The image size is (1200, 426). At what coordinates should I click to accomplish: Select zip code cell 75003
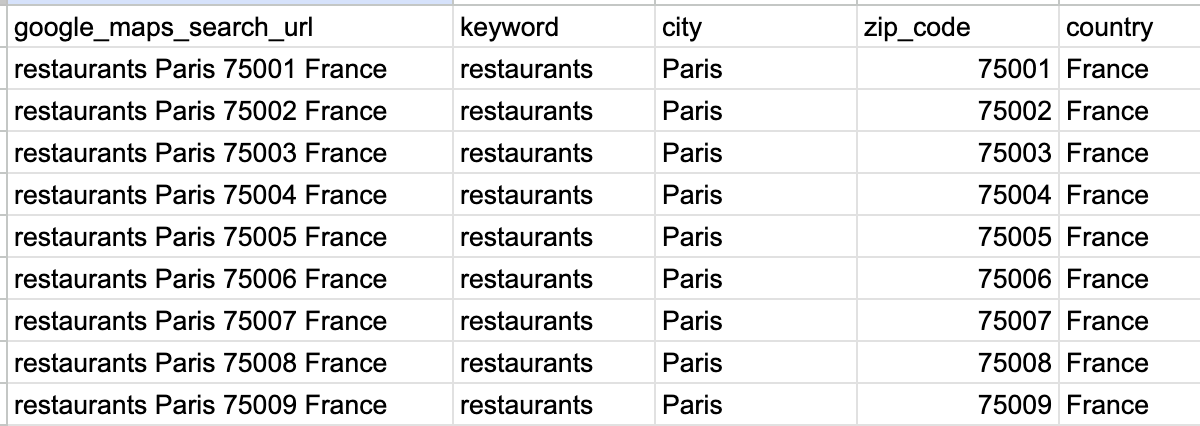point(958,153)
